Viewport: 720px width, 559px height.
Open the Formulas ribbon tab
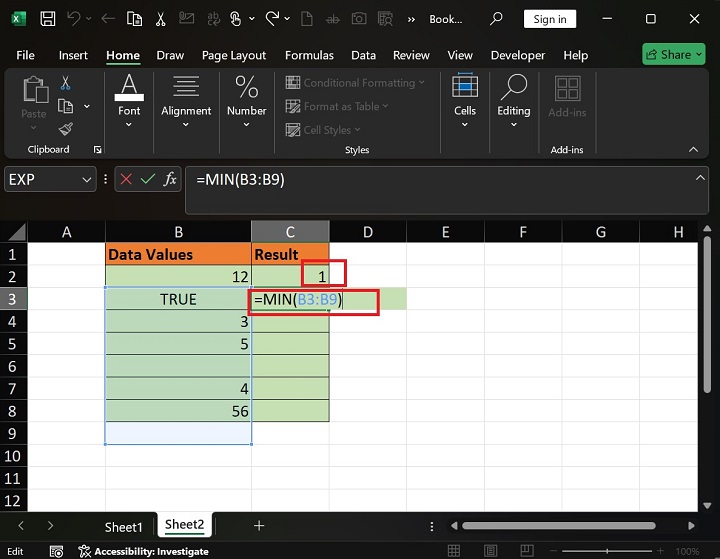tap(309, 55)
